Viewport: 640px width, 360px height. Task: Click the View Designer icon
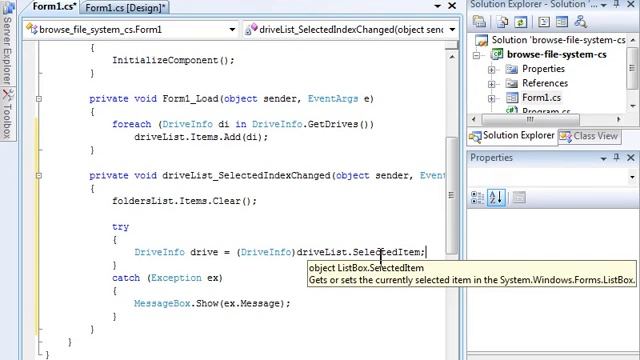click(x=562, y=22)
